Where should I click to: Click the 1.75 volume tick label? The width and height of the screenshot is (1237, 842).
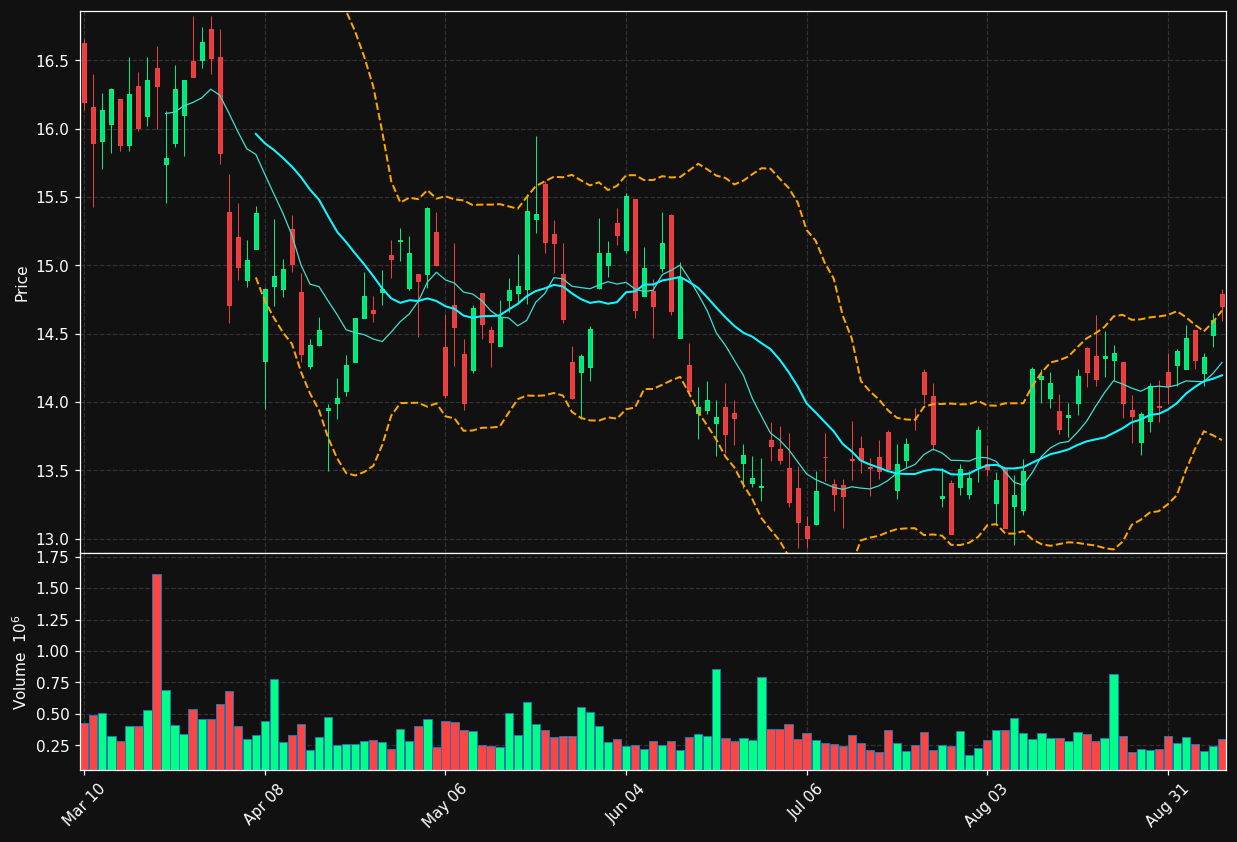pyautogui.click(x=52, y=558)
